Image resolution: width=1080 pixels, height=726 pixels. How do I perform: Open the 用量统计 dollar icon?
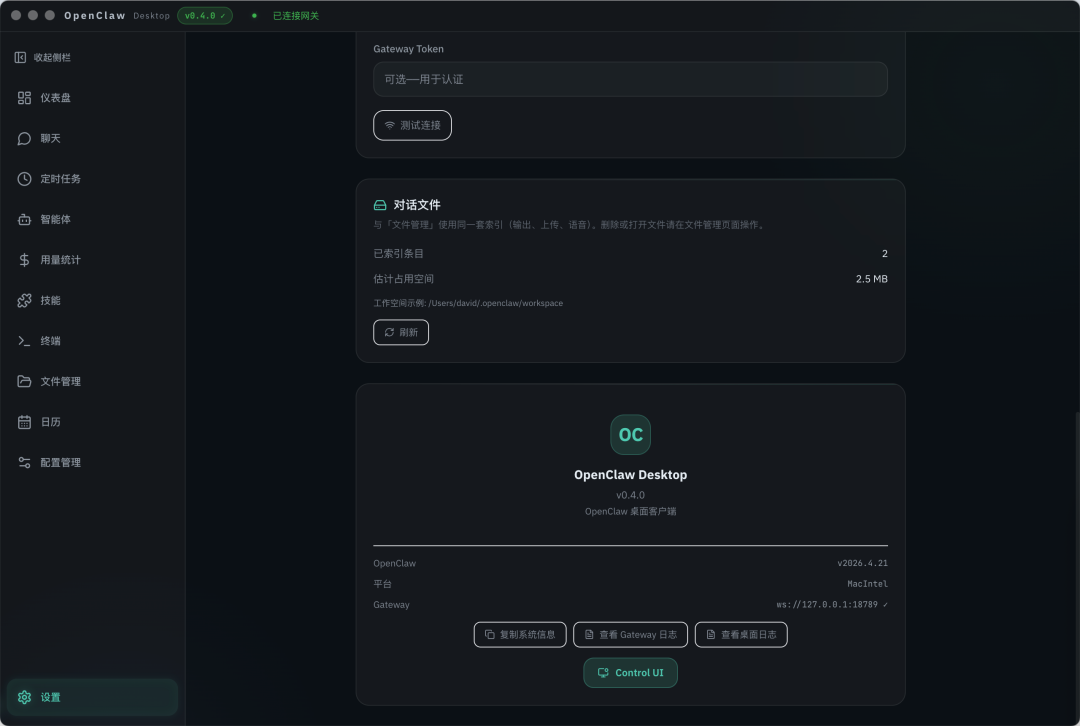click(24, 260)
